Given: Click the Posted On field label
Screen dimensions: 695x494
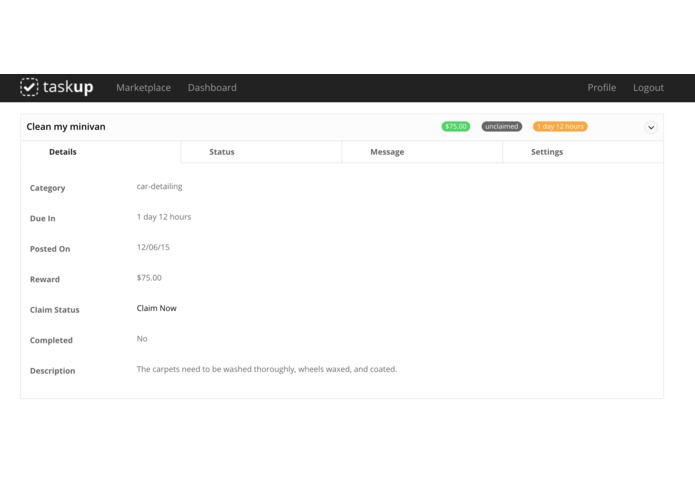Looking at the screenshot, I should coord(50,249).
